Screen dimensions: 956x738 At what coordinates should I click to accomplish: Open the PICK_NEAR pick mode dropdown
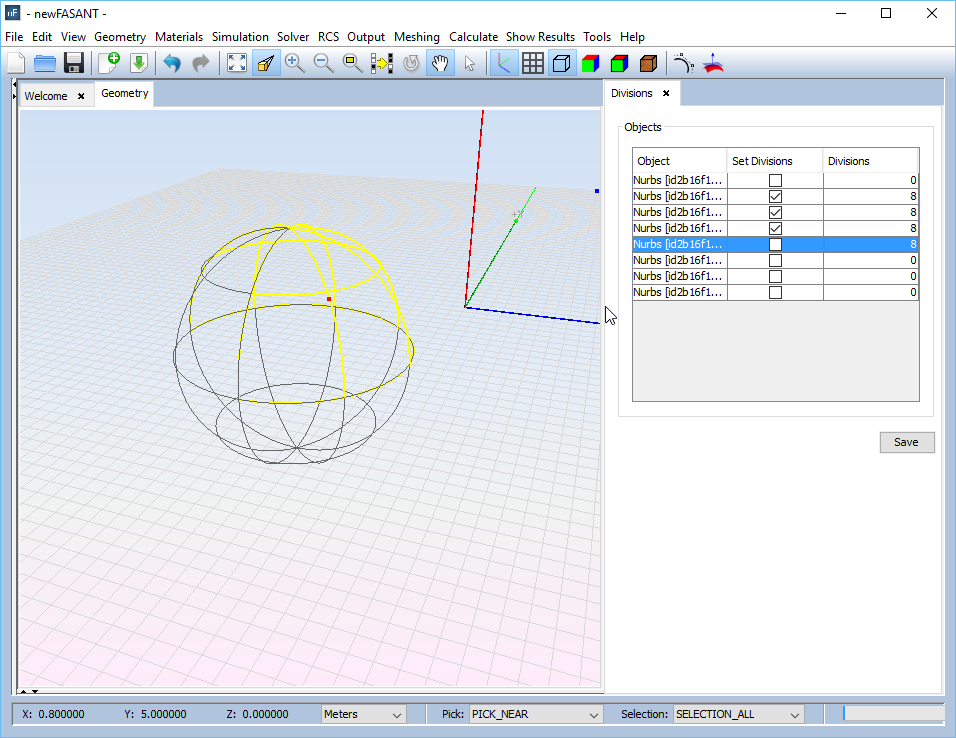click(535, 714)
